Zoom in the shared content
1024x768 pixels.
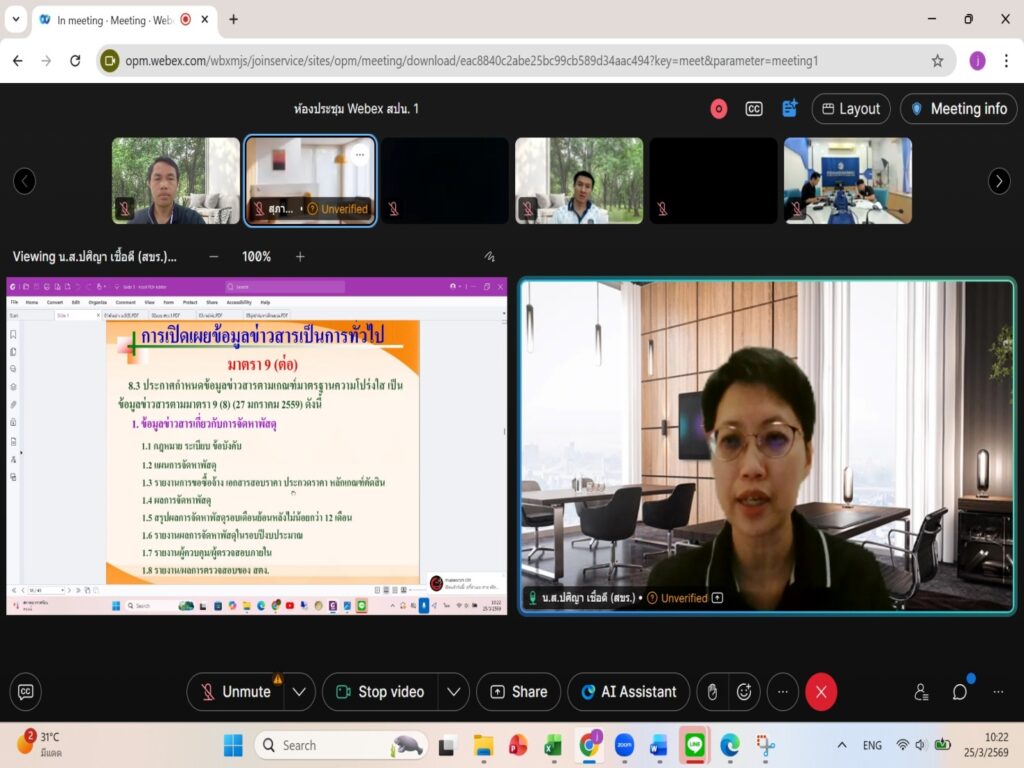(x=300, y=257)
